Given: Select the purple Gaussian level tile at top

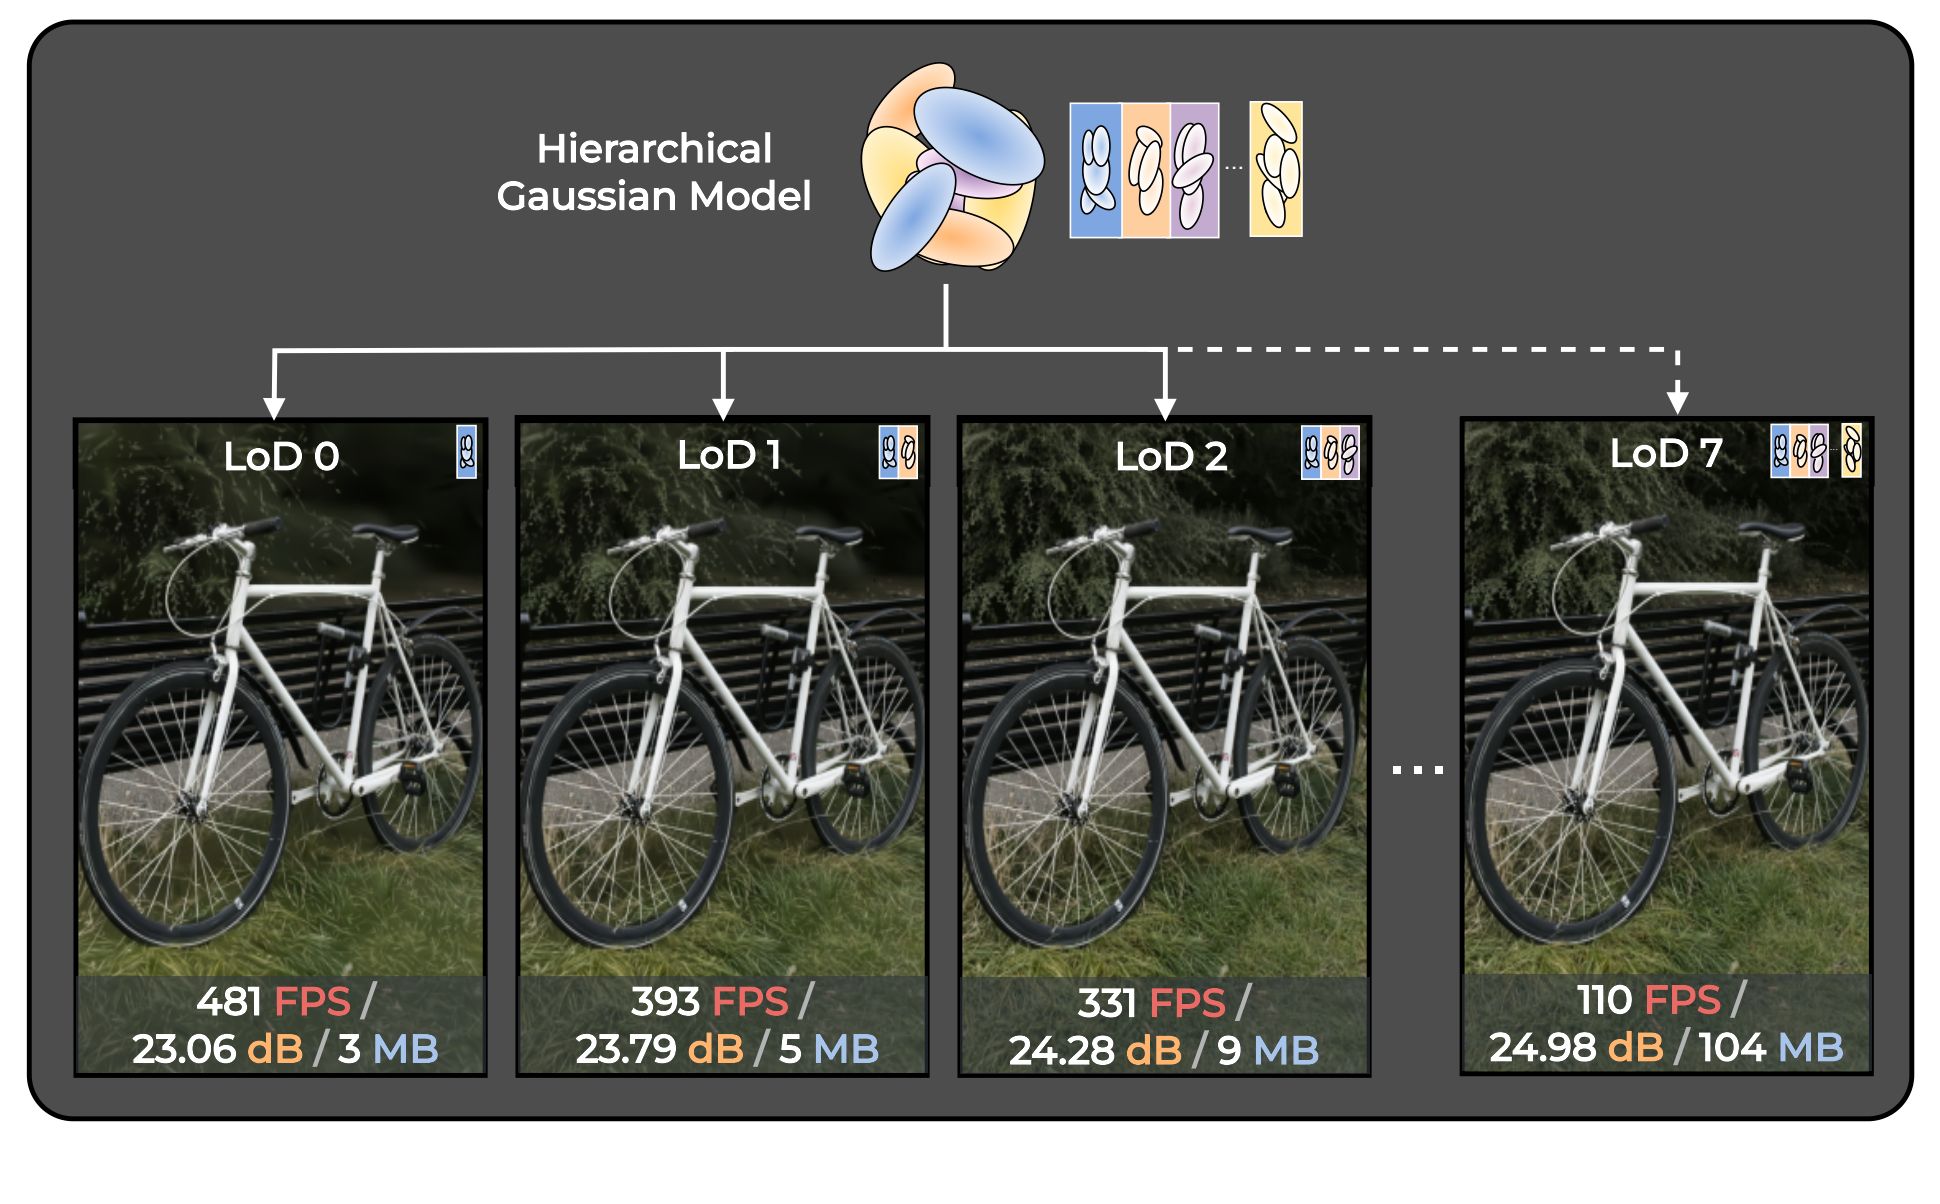Looking at the screenshot, I should pyautogui.click(x=1194, y=170).
